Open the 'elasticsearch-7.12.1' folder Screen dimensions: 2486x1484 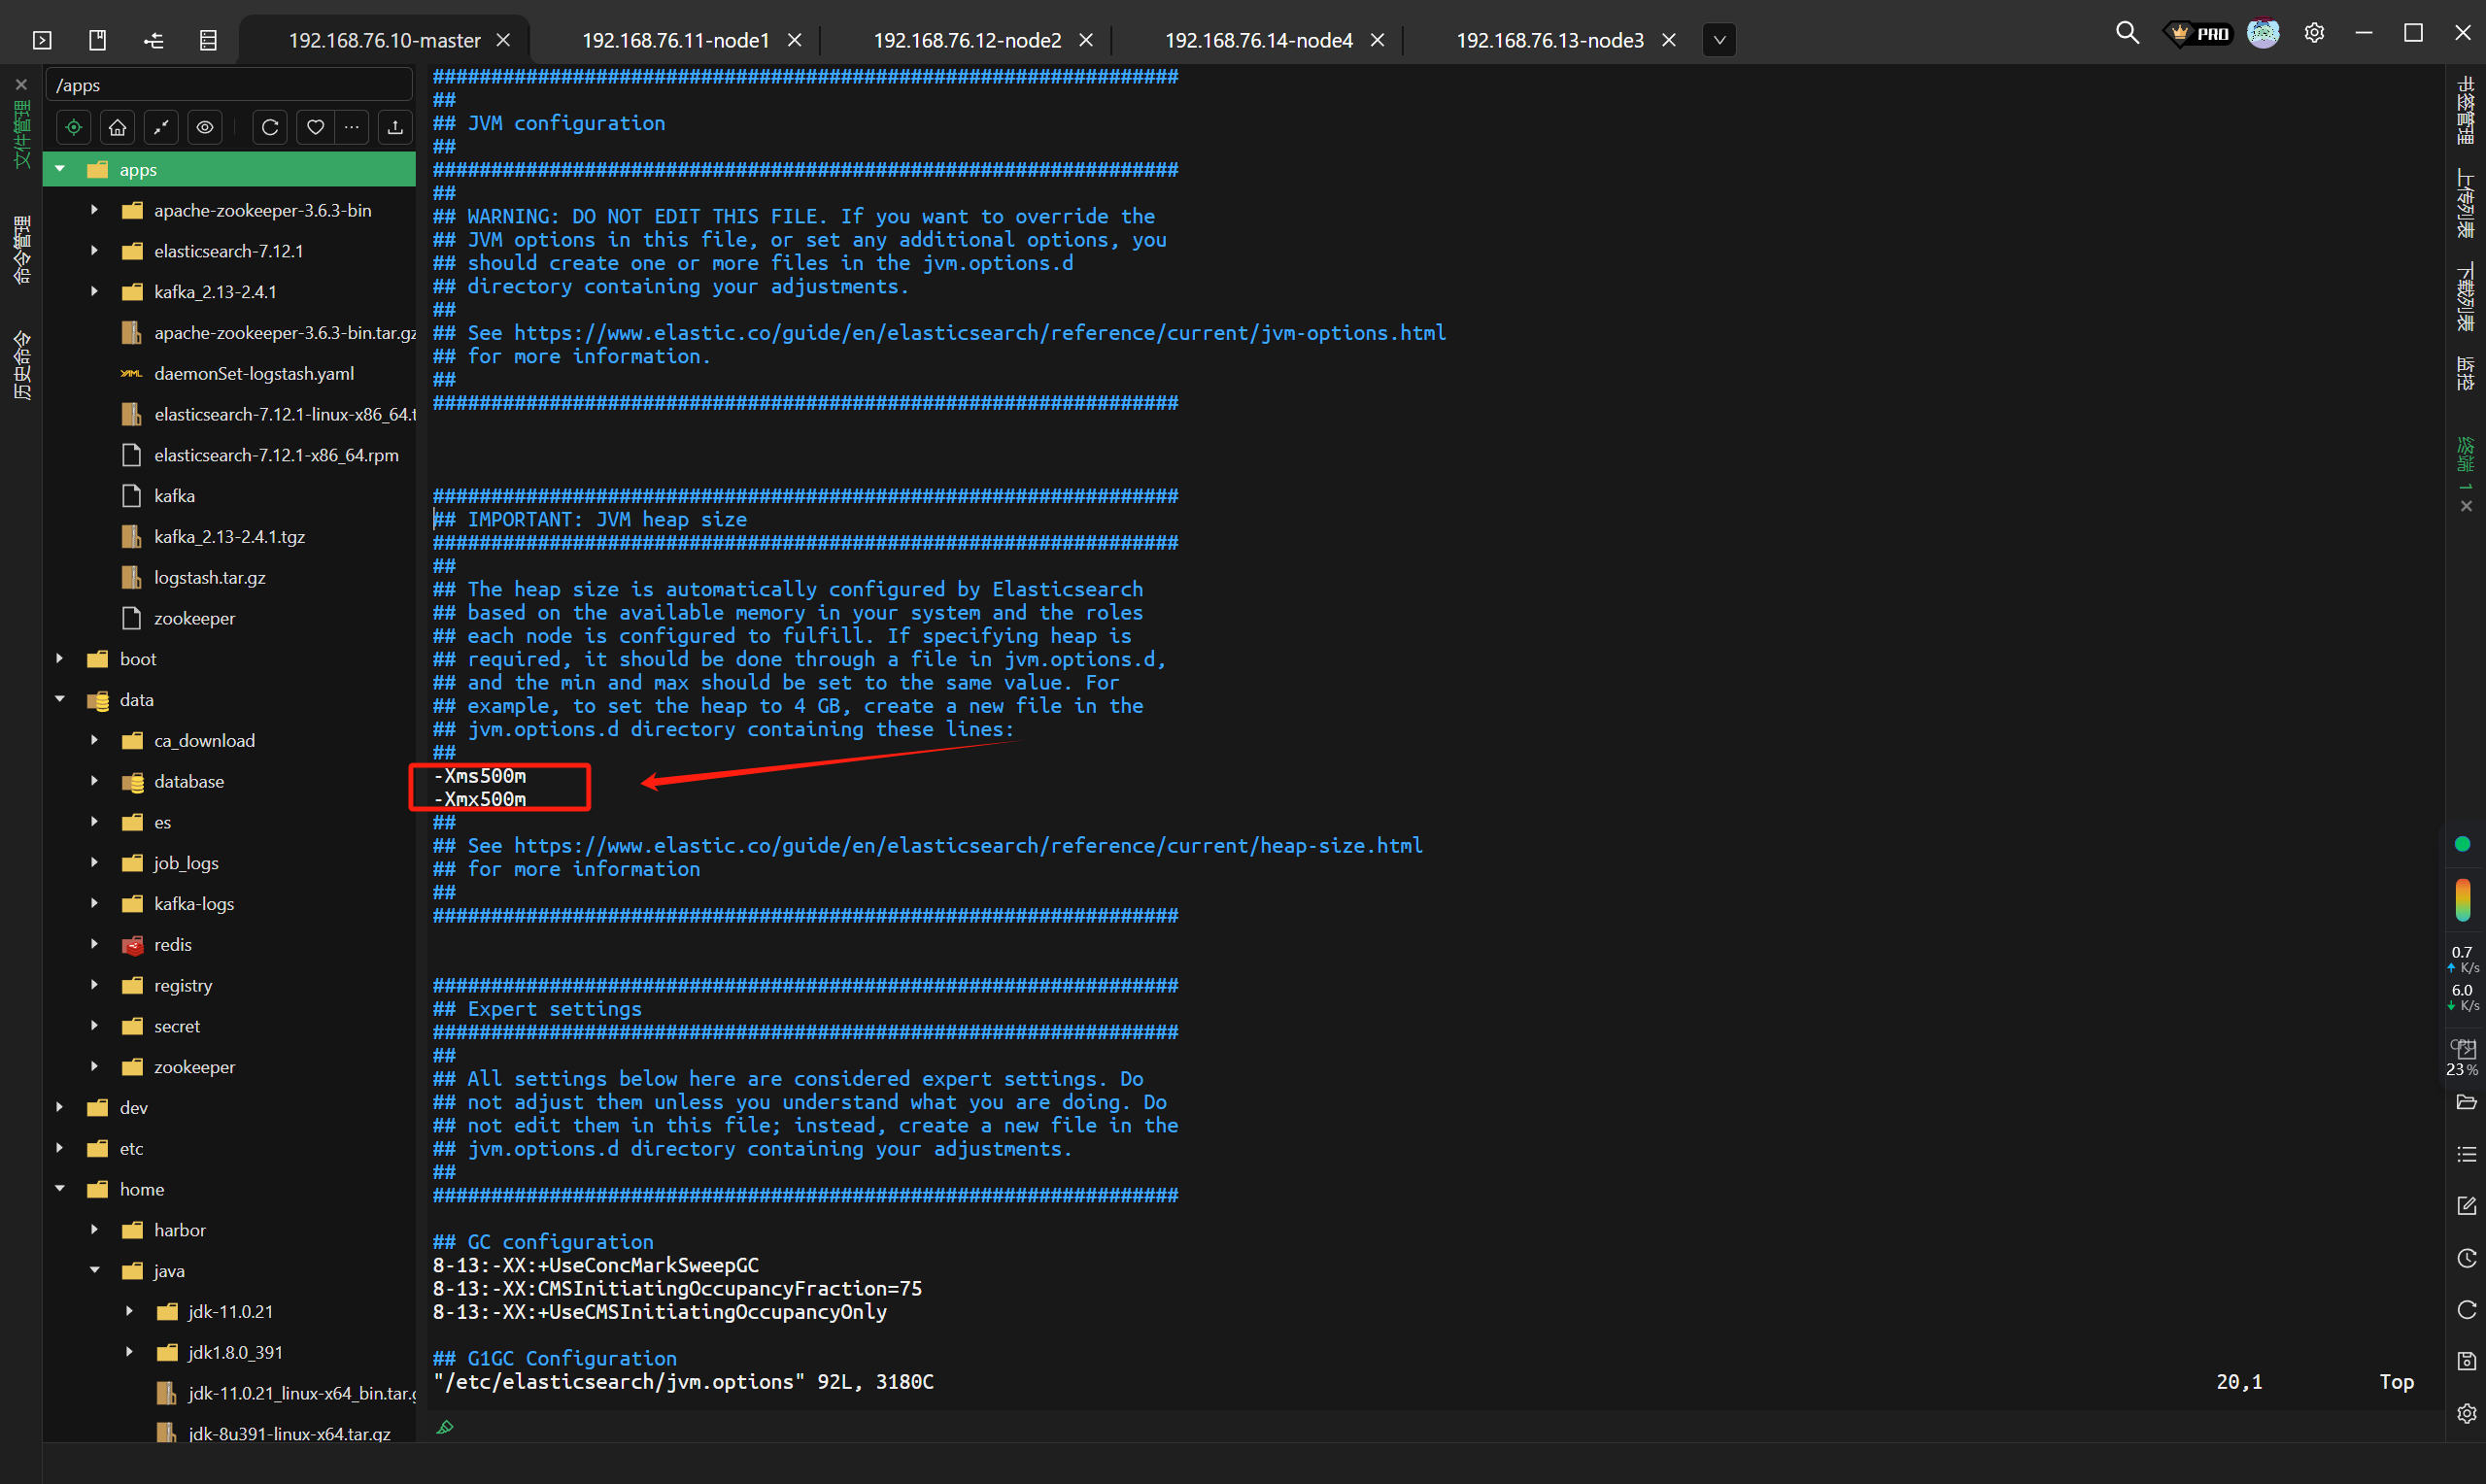click(x=231, y=251)
